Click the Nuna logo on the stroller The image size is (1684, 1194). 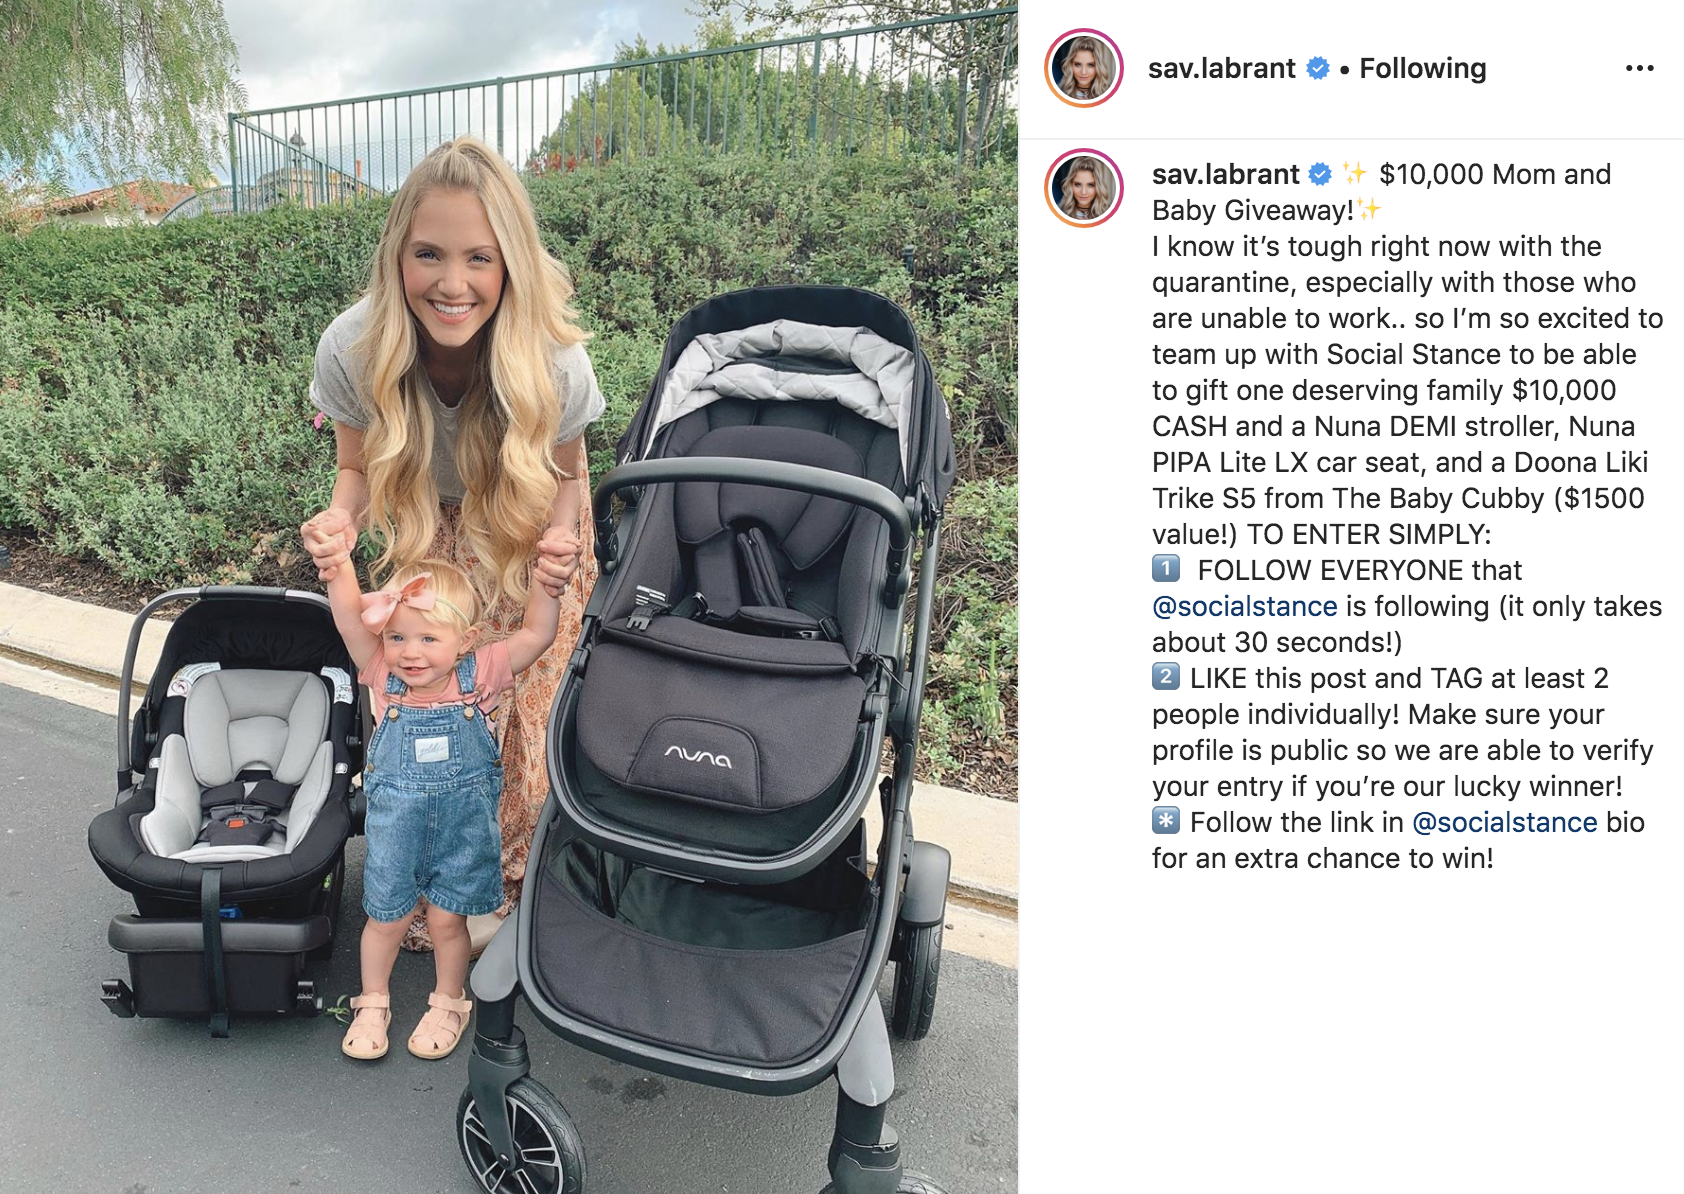click(x=698, y=757)
